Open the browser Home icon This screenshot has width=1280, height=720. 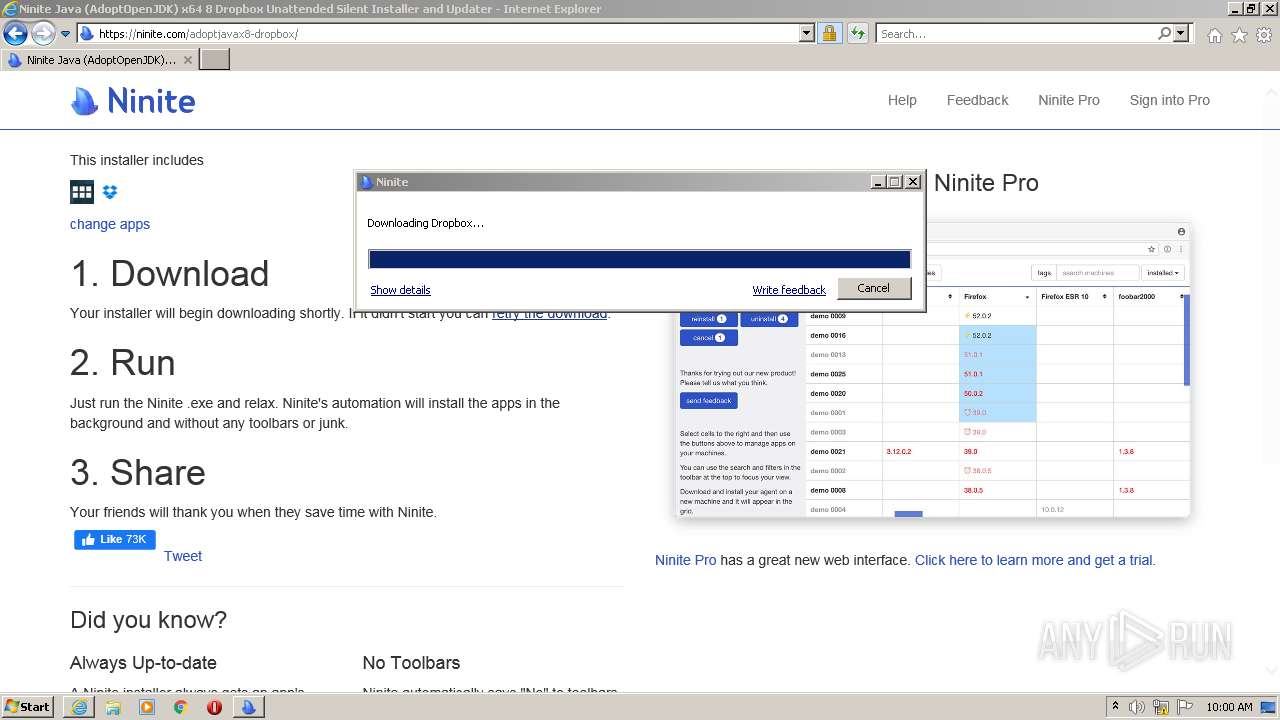[x=1214, y=35]
